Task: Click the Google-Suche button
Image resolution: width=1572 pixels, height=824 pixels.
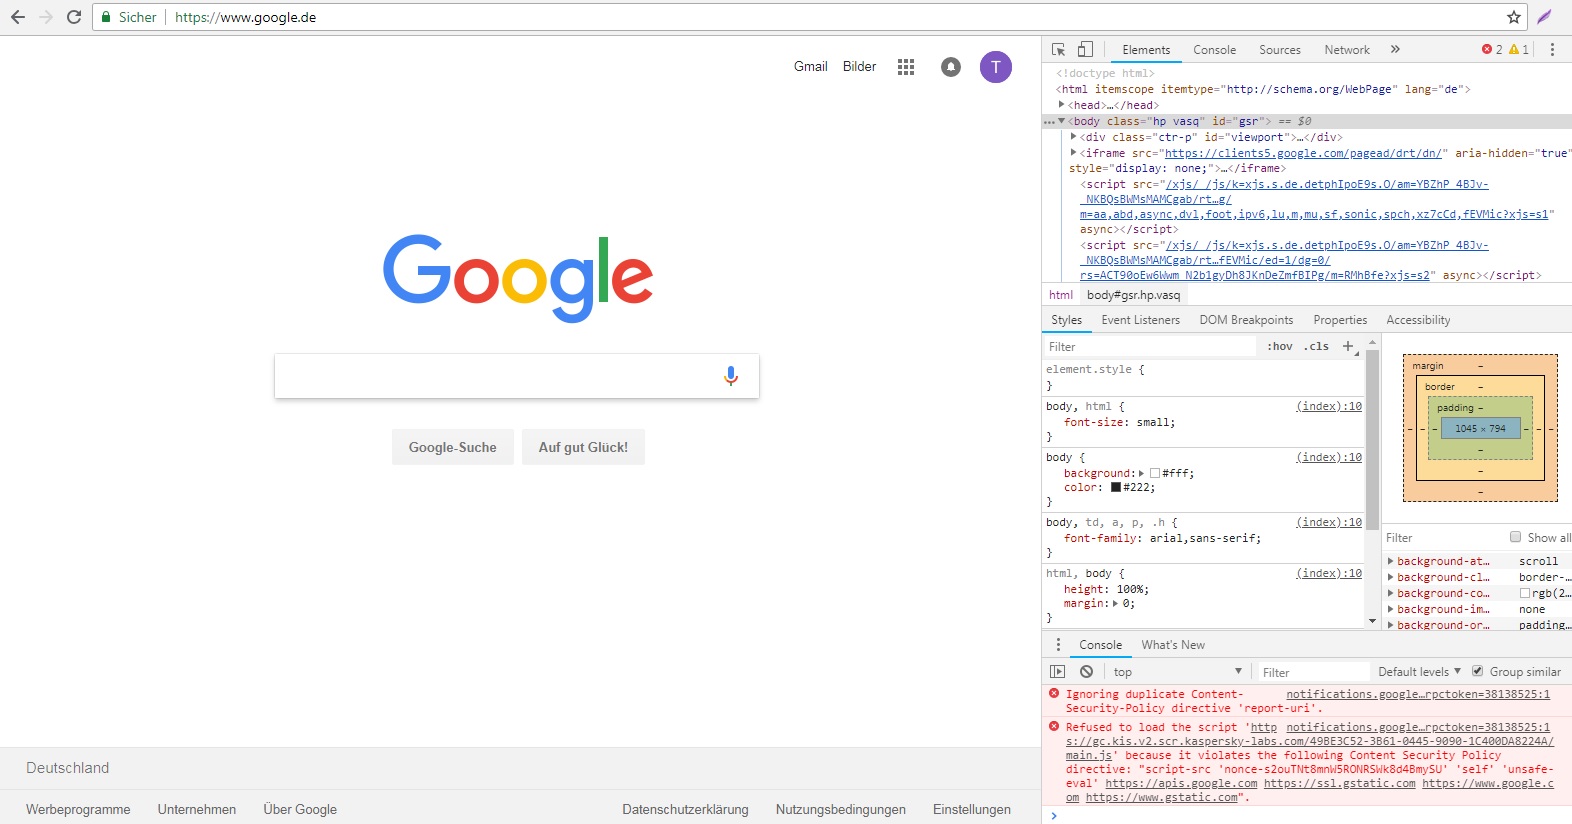Action: [x=452, y=447]
